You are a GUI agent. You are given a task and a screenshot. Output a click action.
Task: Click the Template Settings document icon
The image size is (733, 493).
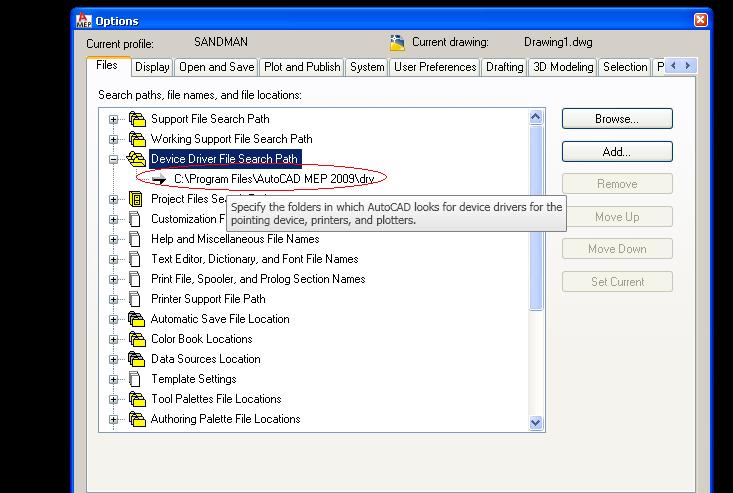(135, 379)
